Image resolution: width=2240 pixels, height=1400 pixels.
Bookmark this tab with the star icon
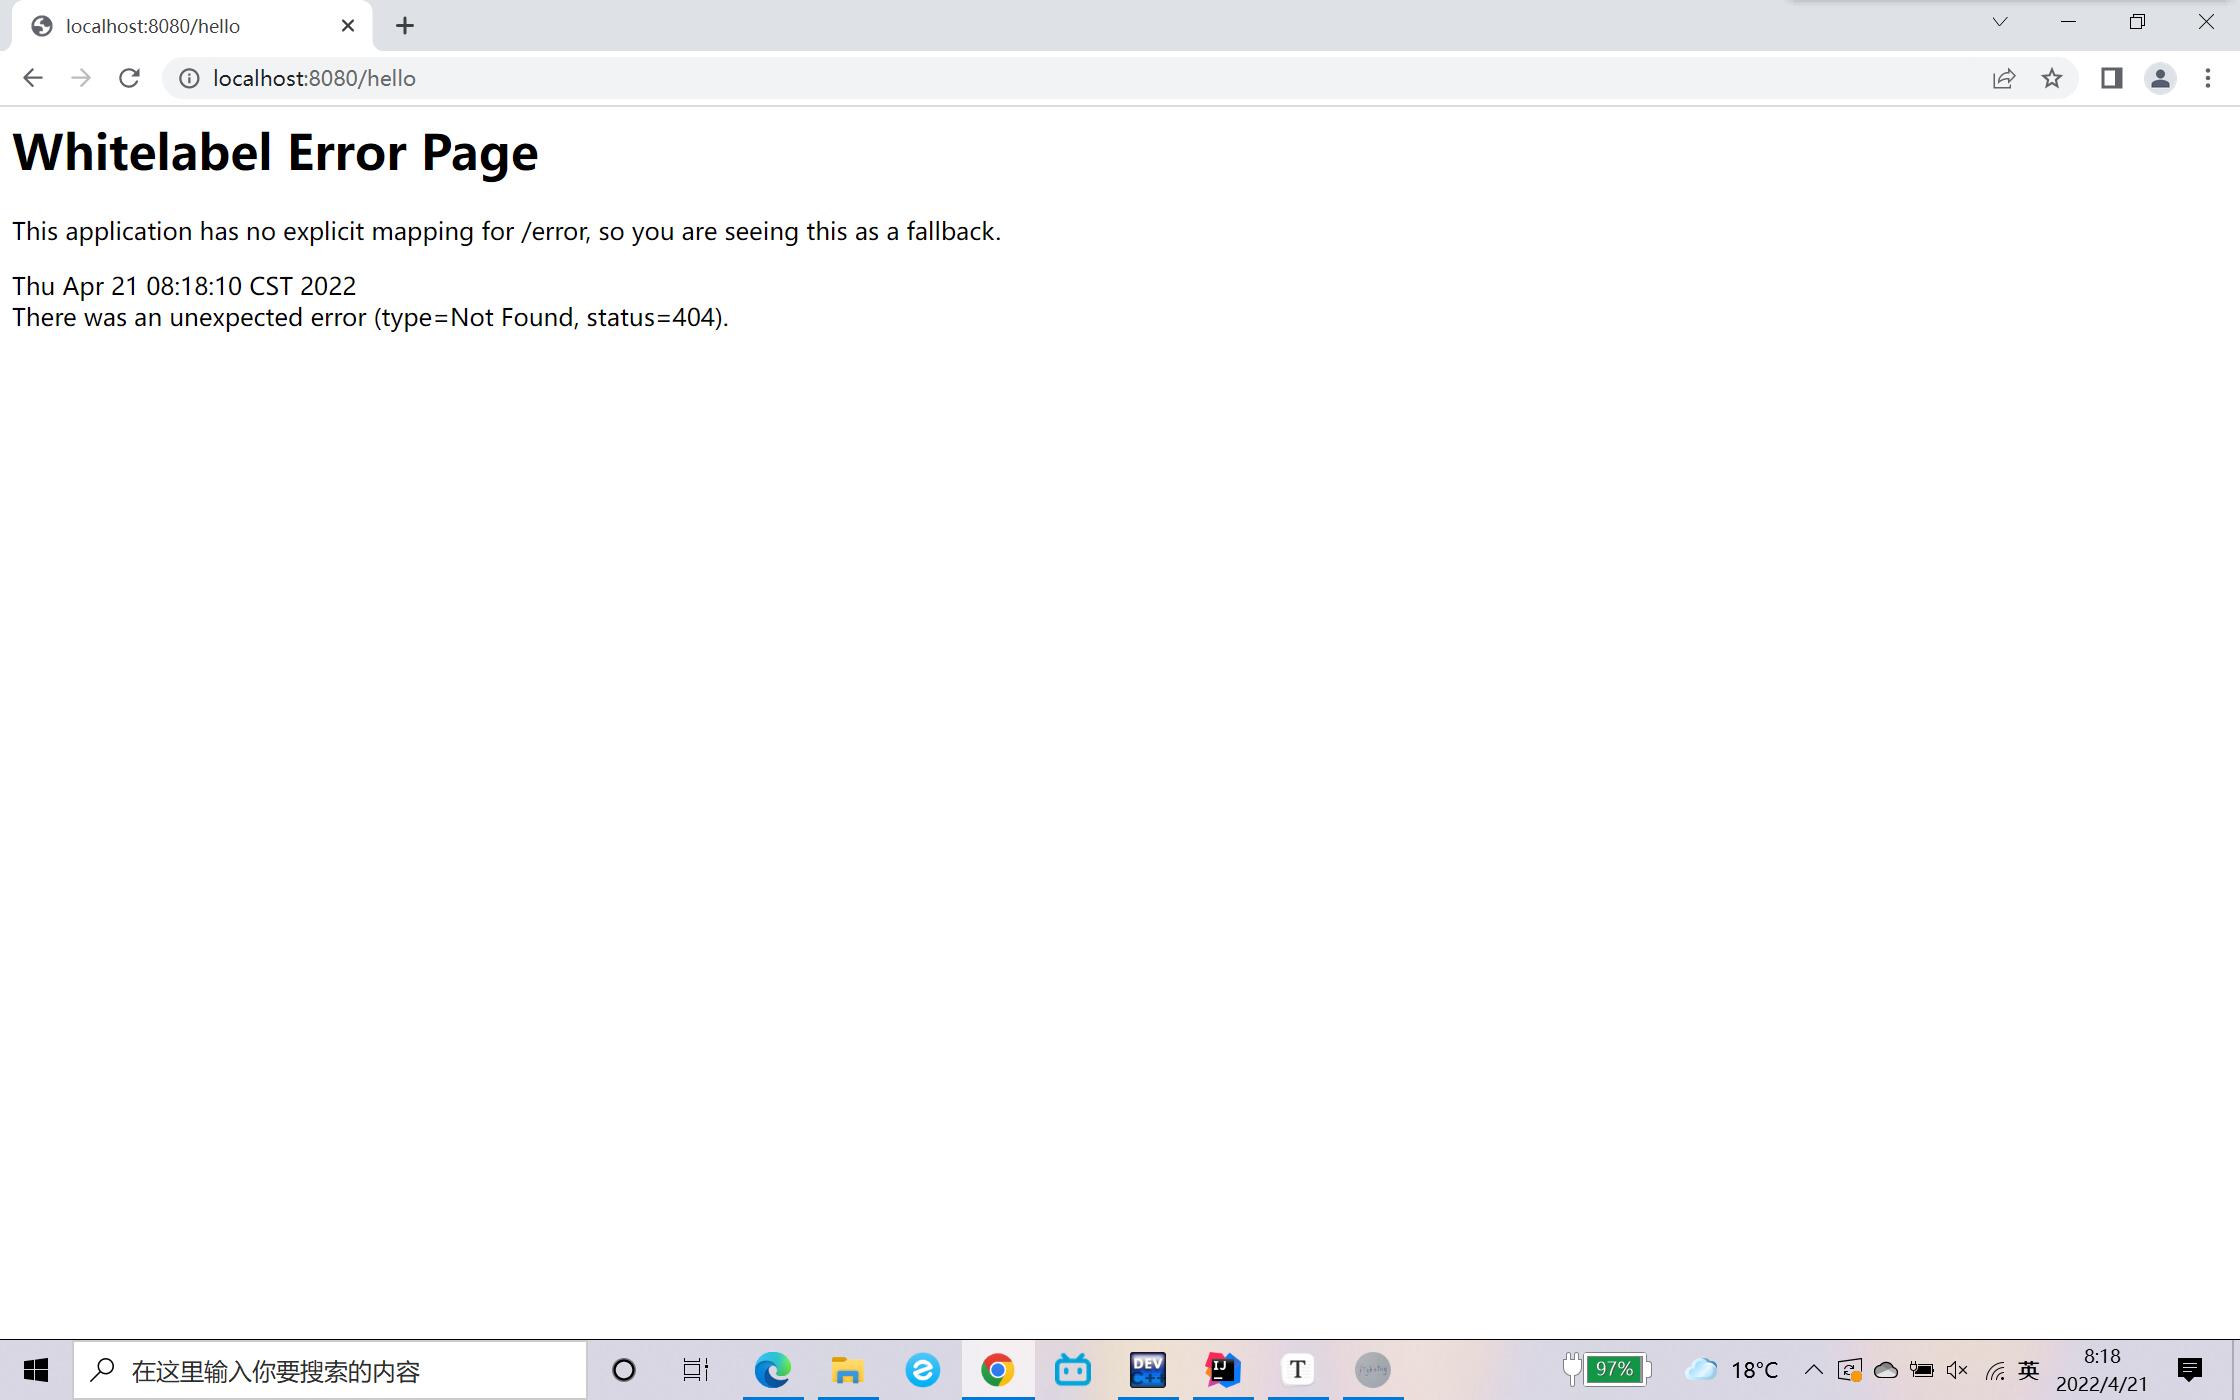point(2052,78)
